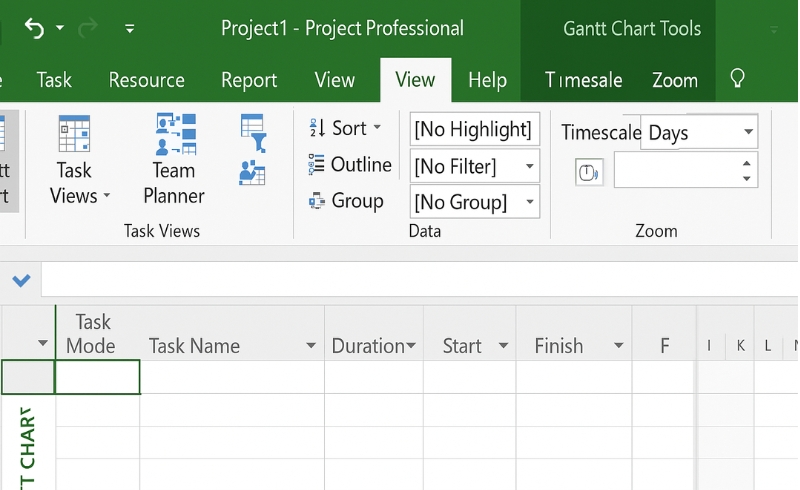Switch to the Task ribbon tab
800x490 pixels.
(54, 80)
